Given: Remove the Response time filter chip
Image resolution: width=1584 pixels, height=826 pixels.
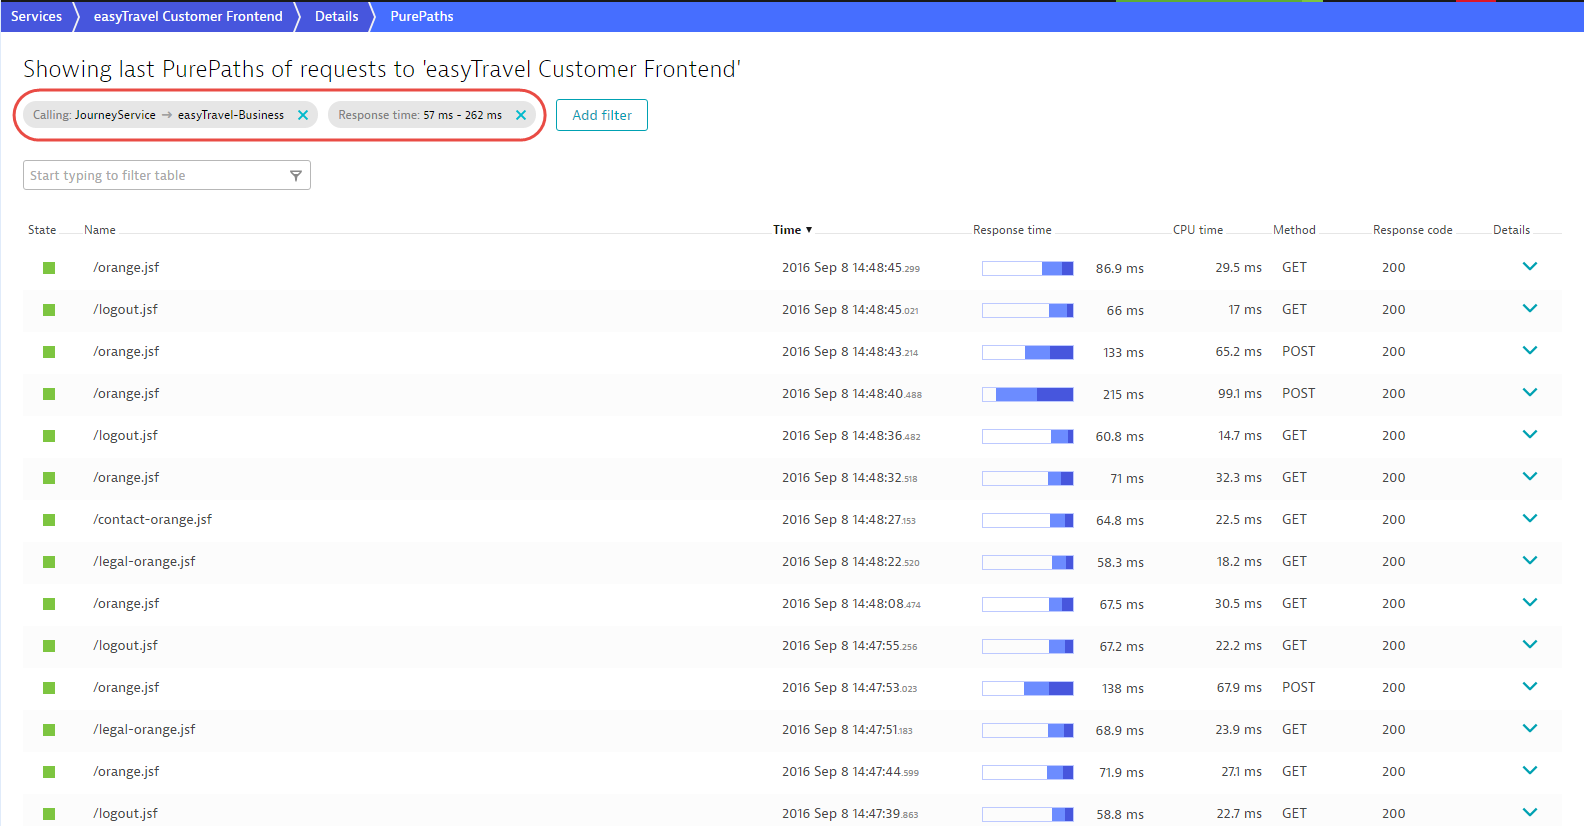Looking at the screenshot, I should tap(521, 115).
